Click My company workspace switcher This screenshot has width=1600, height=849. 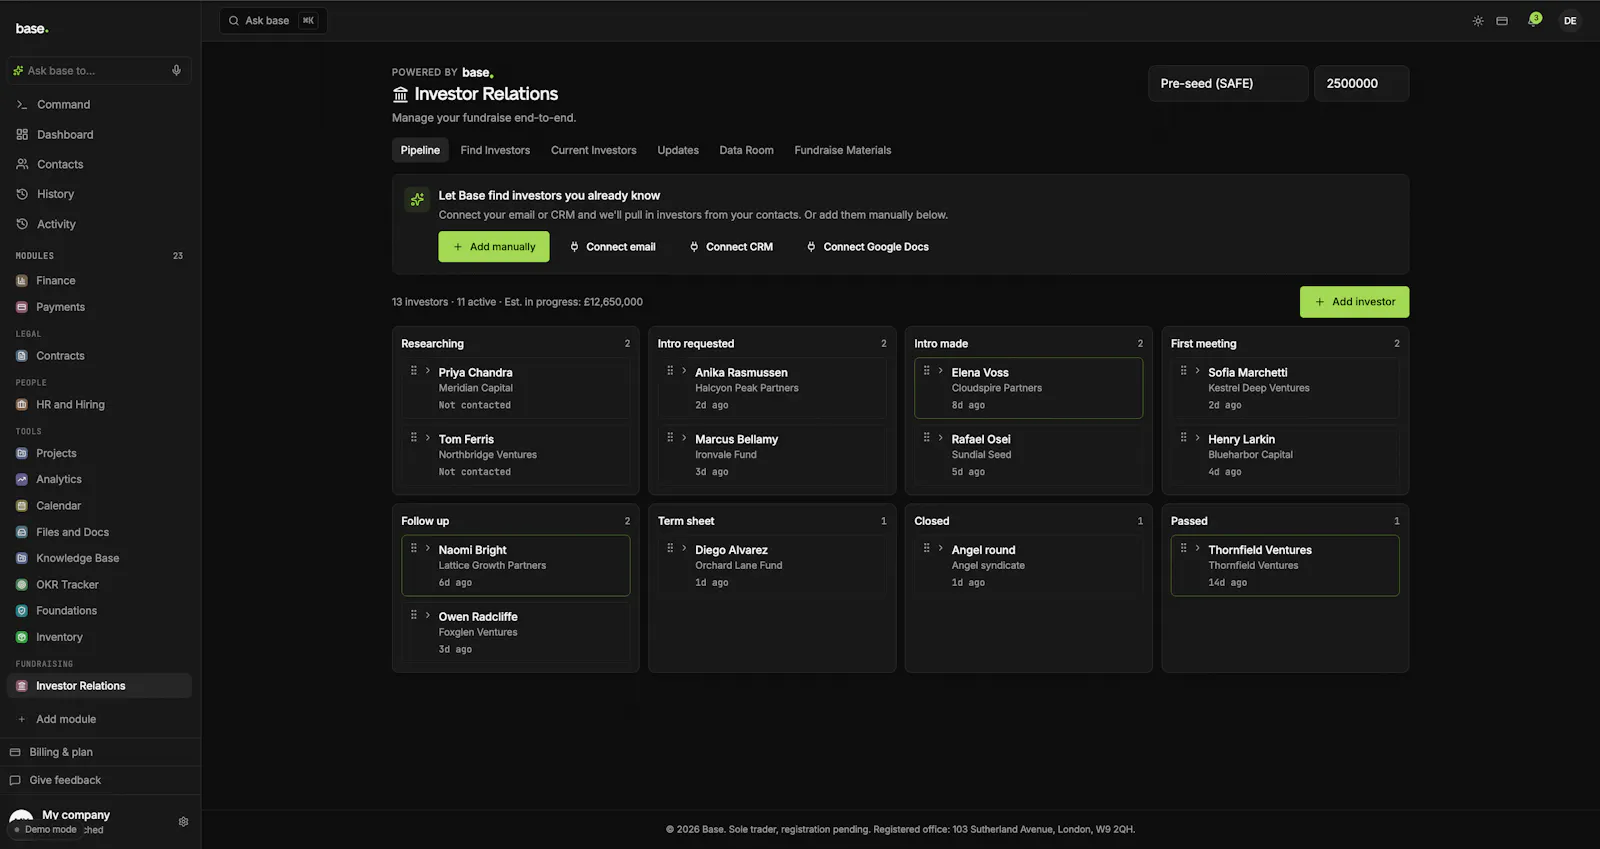click(75, 816)
